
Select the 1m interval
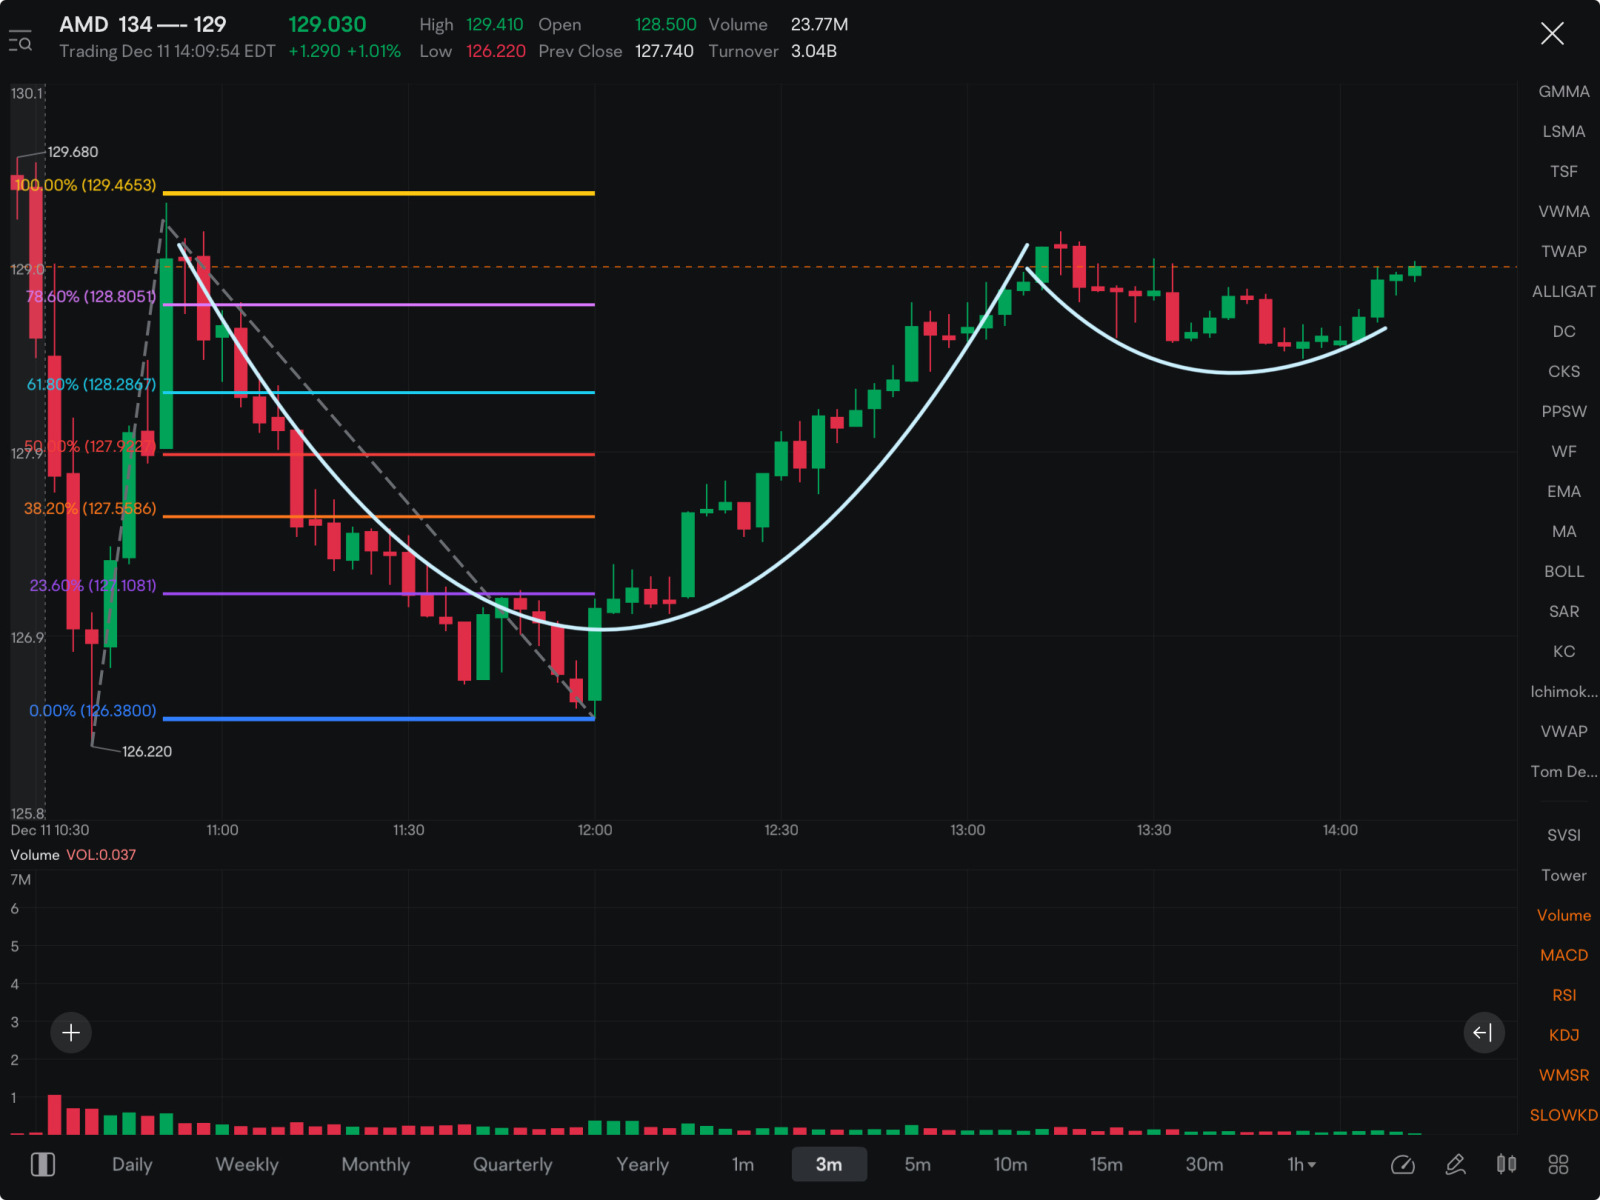click(743, 1164)
